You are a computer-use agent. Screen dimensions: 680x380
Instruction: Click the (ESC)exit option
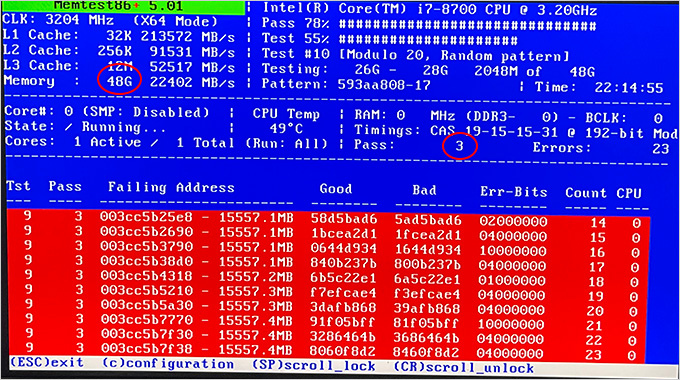click(x=46, y=363)
